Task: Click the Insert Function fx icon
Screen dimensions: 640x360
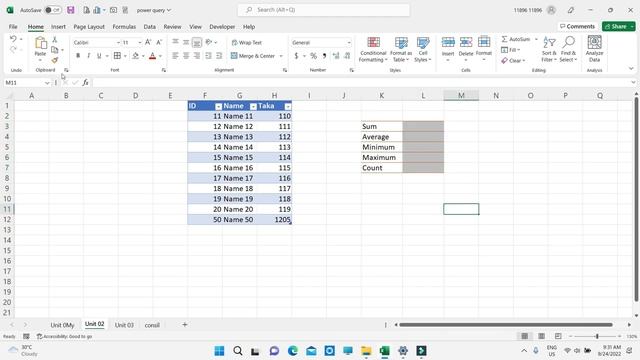Action: click(x=85, y=83)
